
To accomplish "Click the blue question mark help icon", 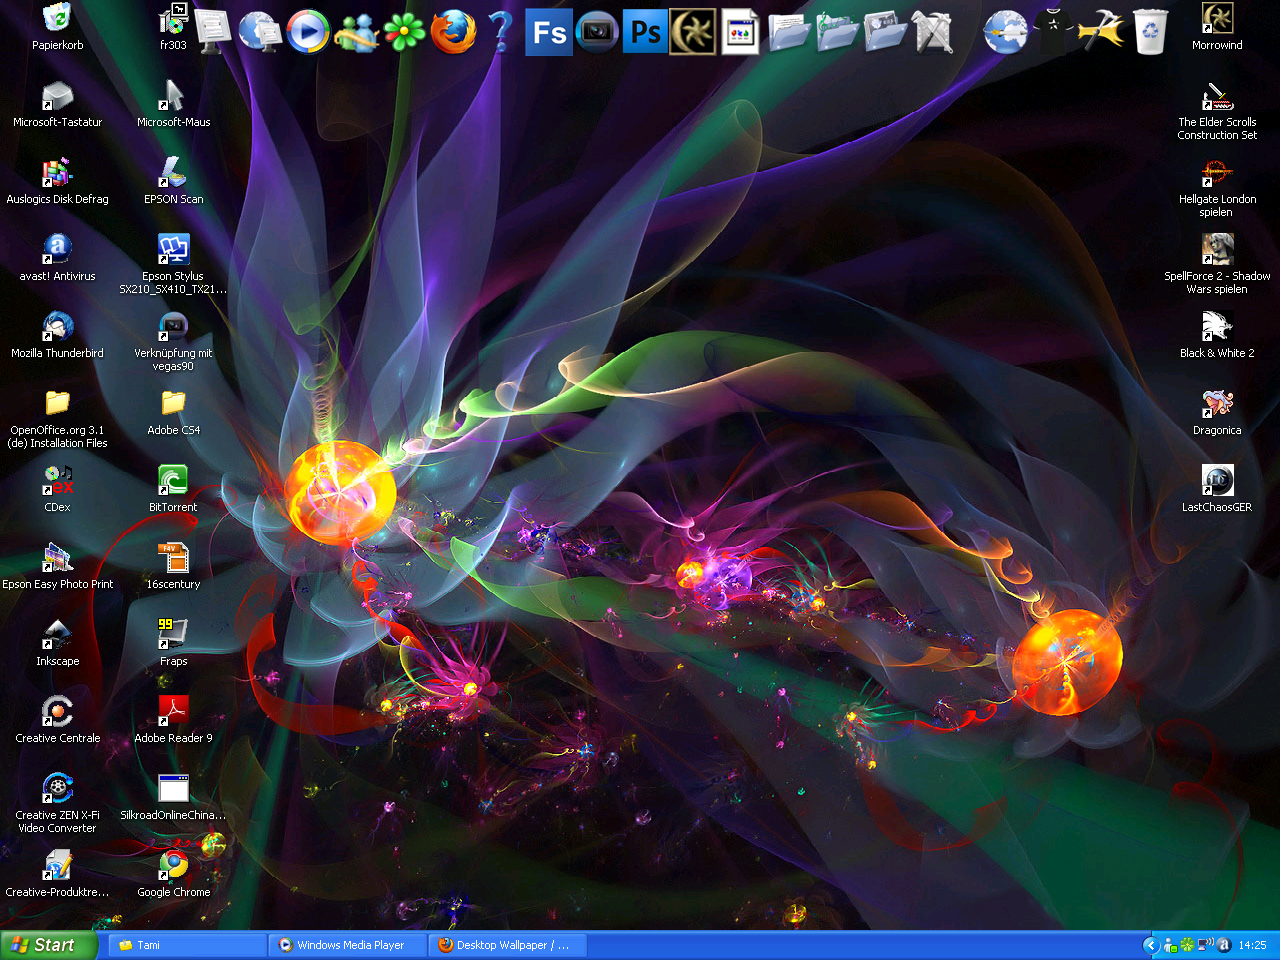I will point(501,32).
